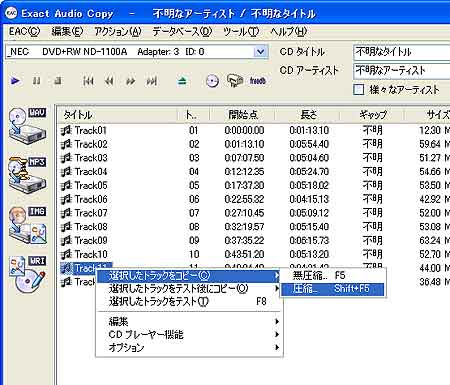
Task: Click the 不明 gap cell of Track04
Action: pyautogui.click(x=373, y=172)
